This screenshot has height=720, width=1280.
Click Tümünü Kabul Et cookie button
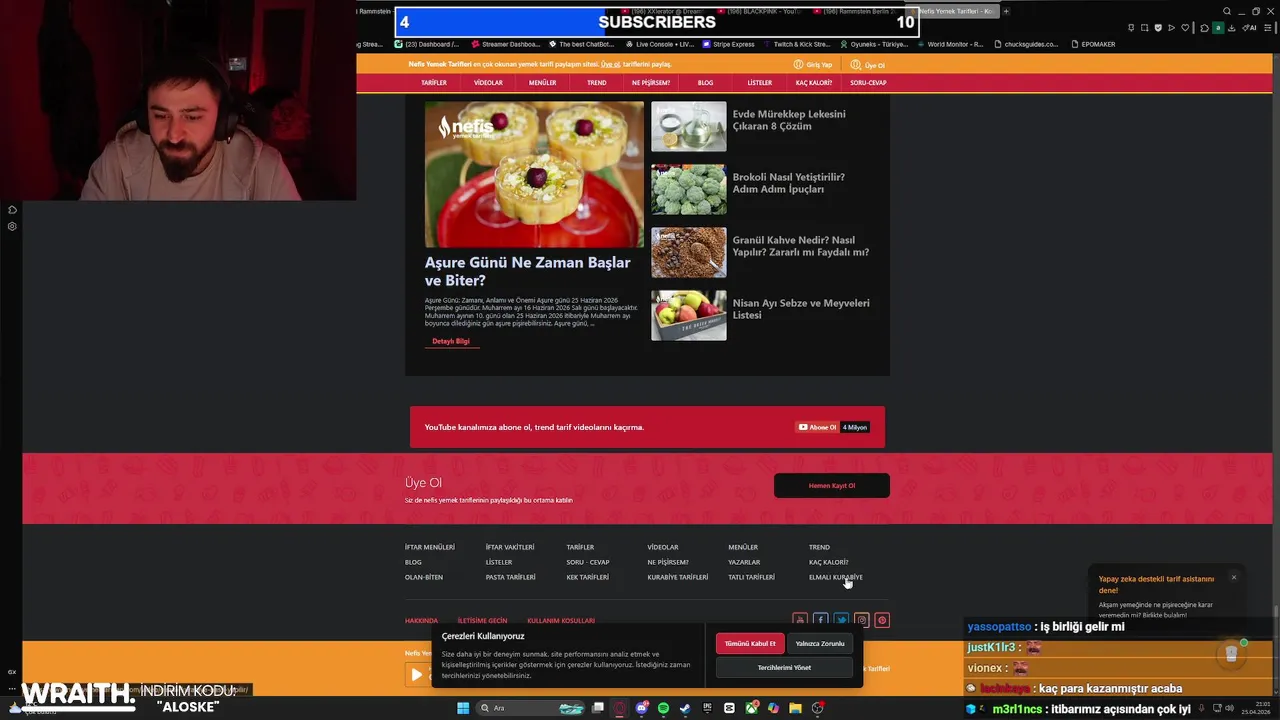(750, 644)
